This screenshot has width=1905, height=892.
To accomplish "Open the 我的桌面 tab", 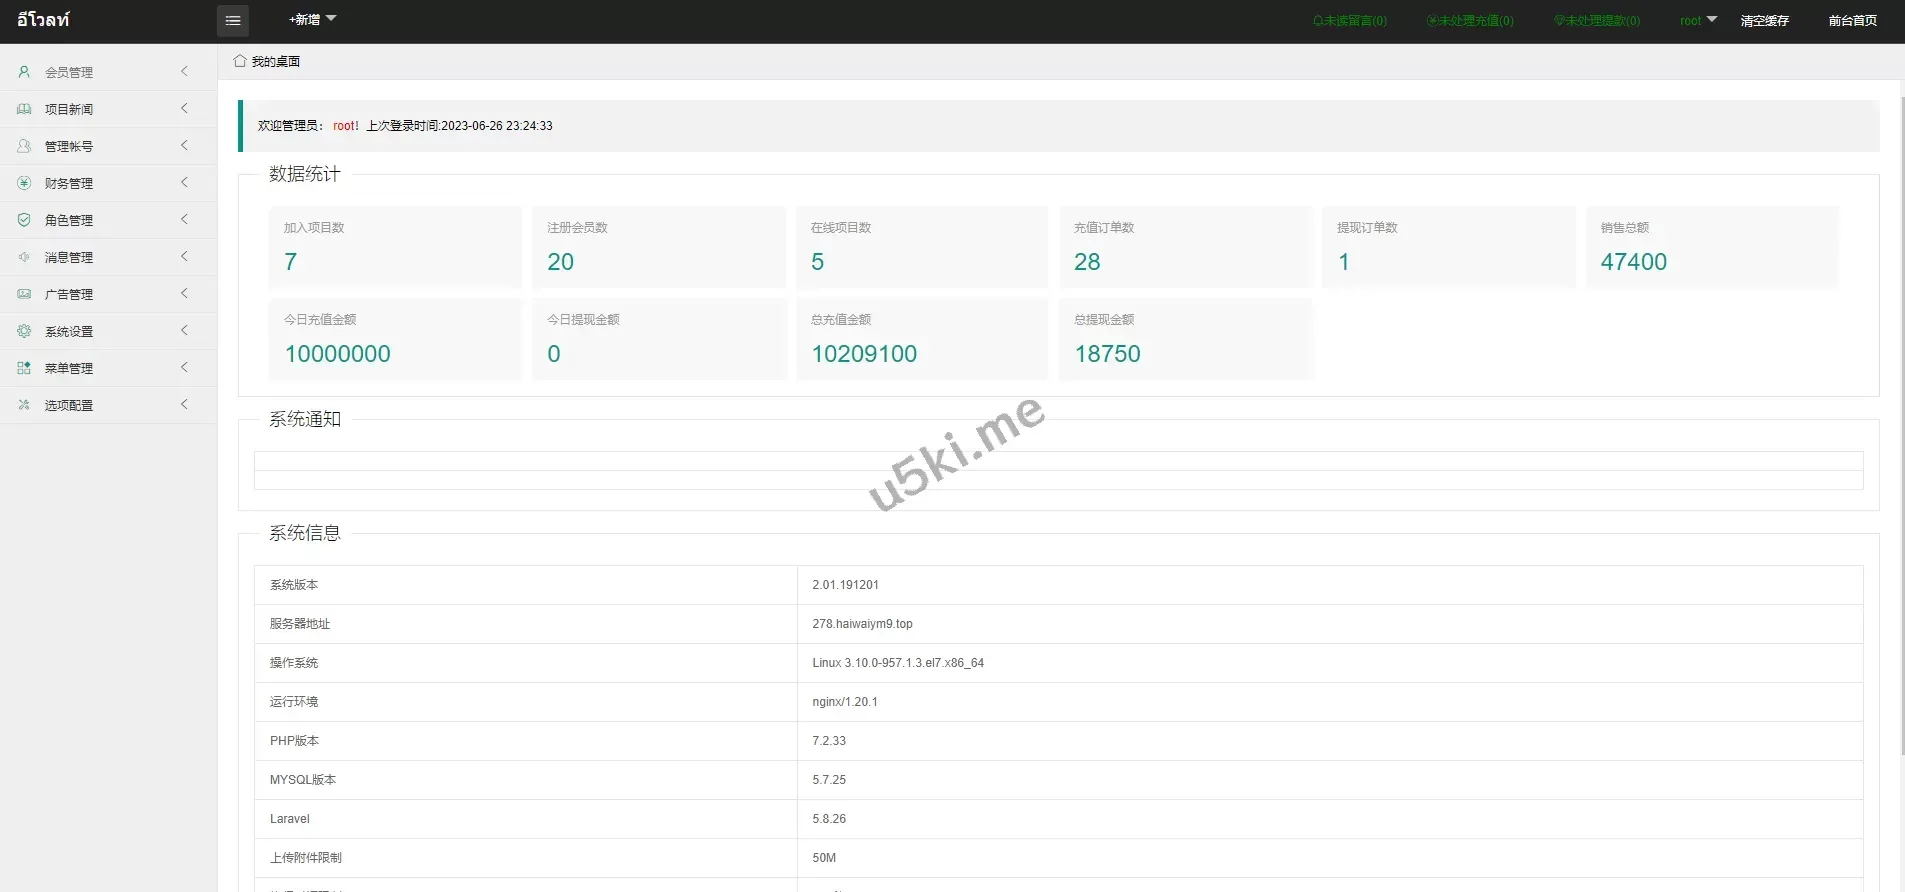I will [x=267, y=62].
